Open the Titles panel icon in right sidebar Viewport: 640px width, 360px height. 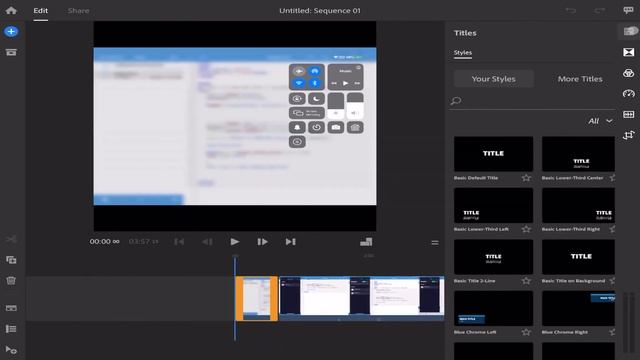click(x=629, y=31)
